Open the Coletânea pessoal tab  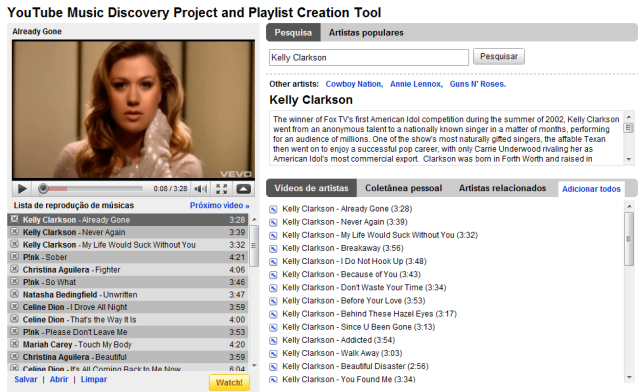coord(403,188)
